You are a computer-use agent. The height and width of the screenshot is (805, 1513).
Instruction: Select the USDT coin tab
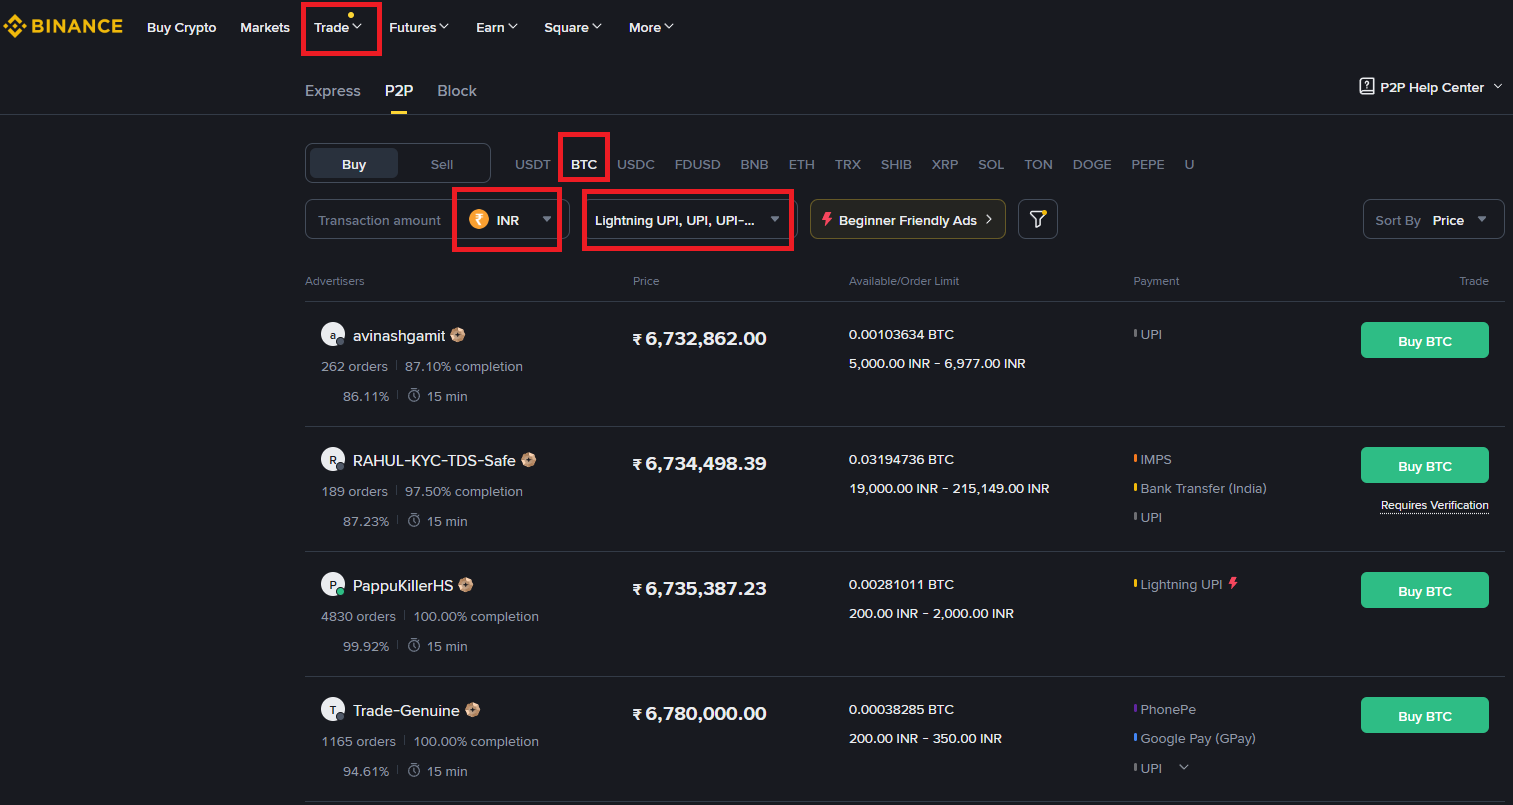point(533,164)
